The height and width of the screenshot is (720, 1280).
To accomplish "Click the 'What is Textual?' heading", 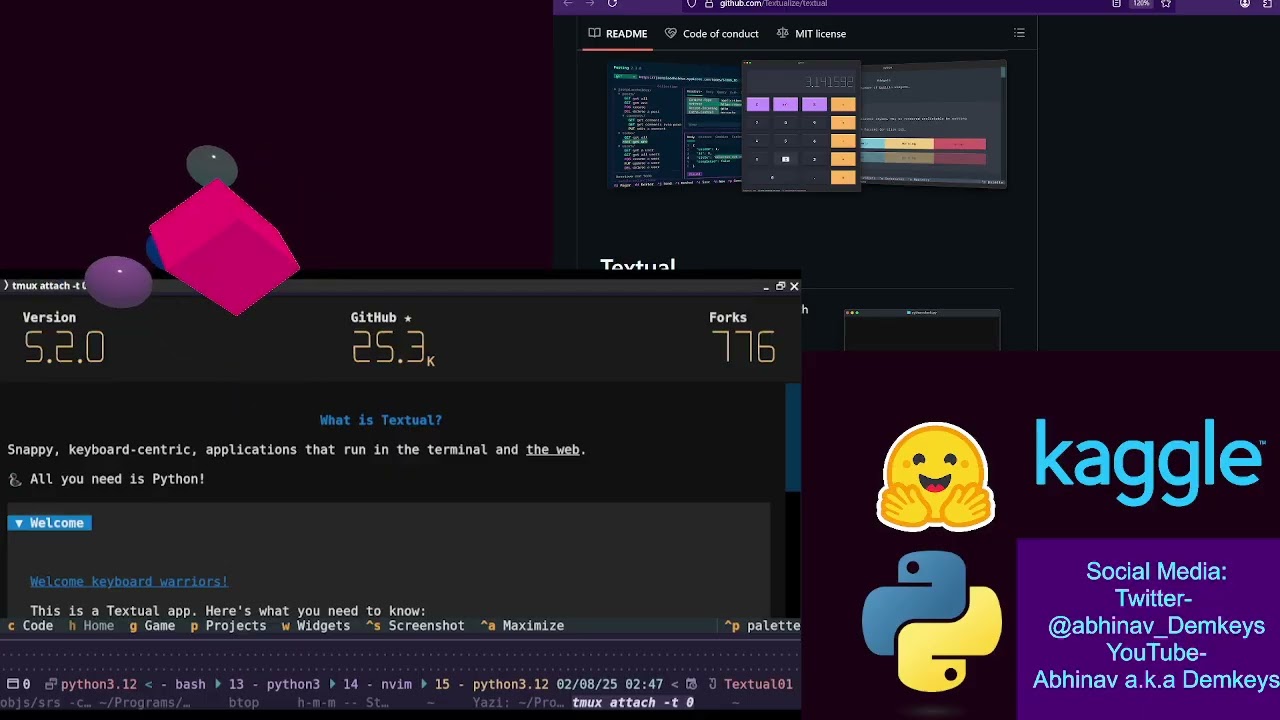I will (x=381, y=420).
